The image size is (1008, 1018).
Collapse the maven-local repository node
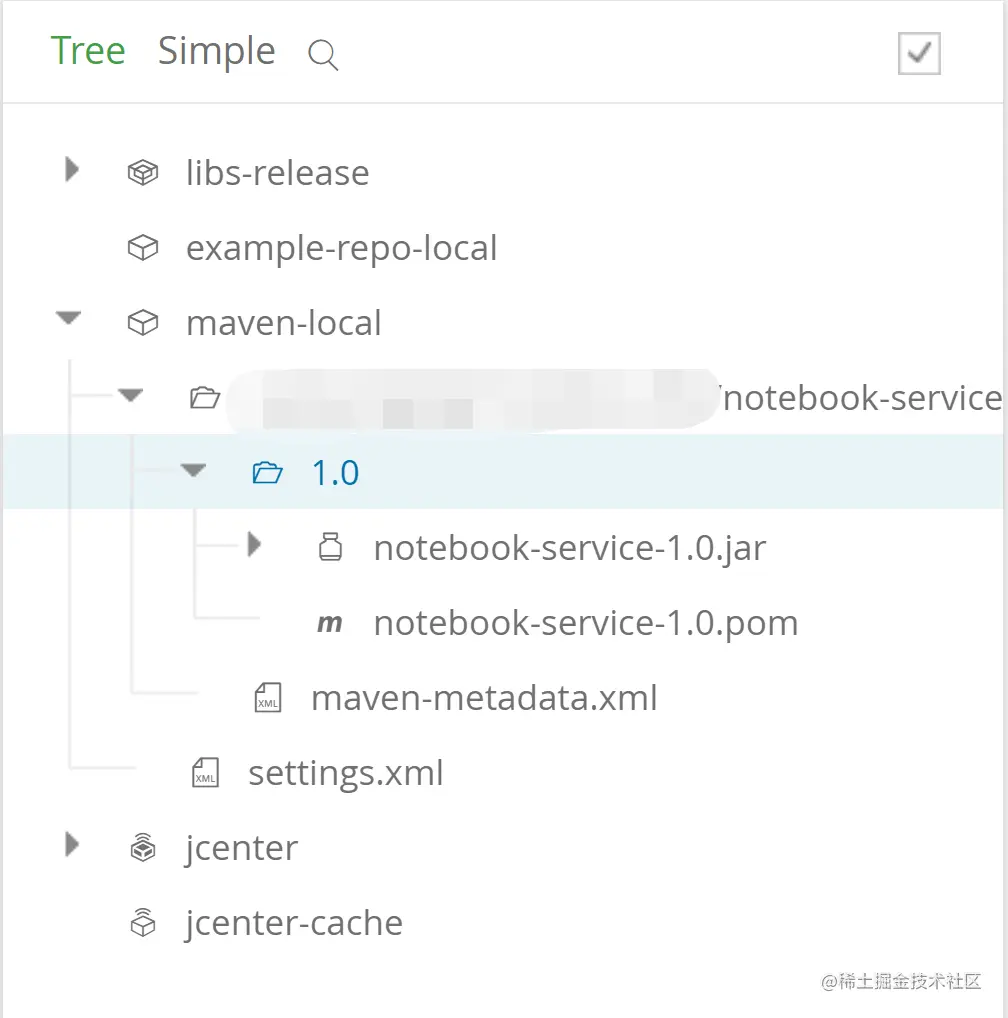(x=68, y=320)
